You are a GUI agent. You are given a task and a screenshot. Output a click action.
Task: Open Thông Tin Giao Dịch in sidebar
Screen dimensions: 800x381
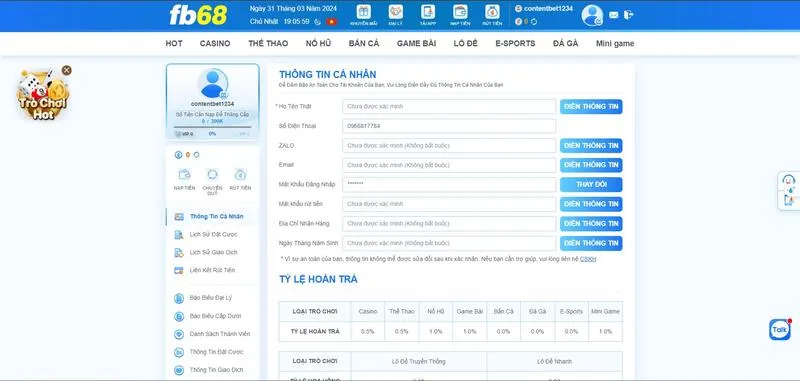[x=212, y=370]
